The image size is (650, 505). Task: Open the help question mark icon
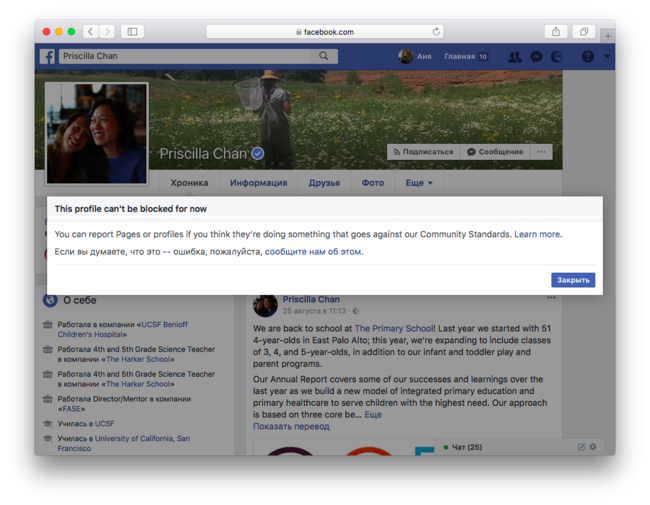587,57
